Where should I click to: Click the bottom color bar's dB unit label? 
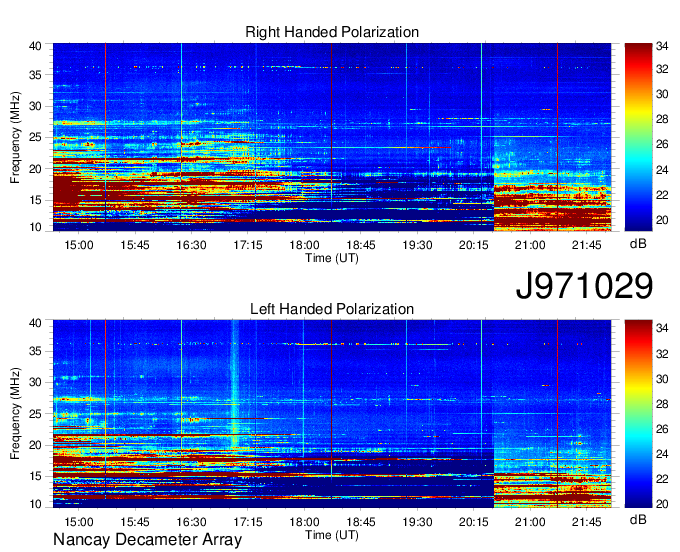coord(638,519)
